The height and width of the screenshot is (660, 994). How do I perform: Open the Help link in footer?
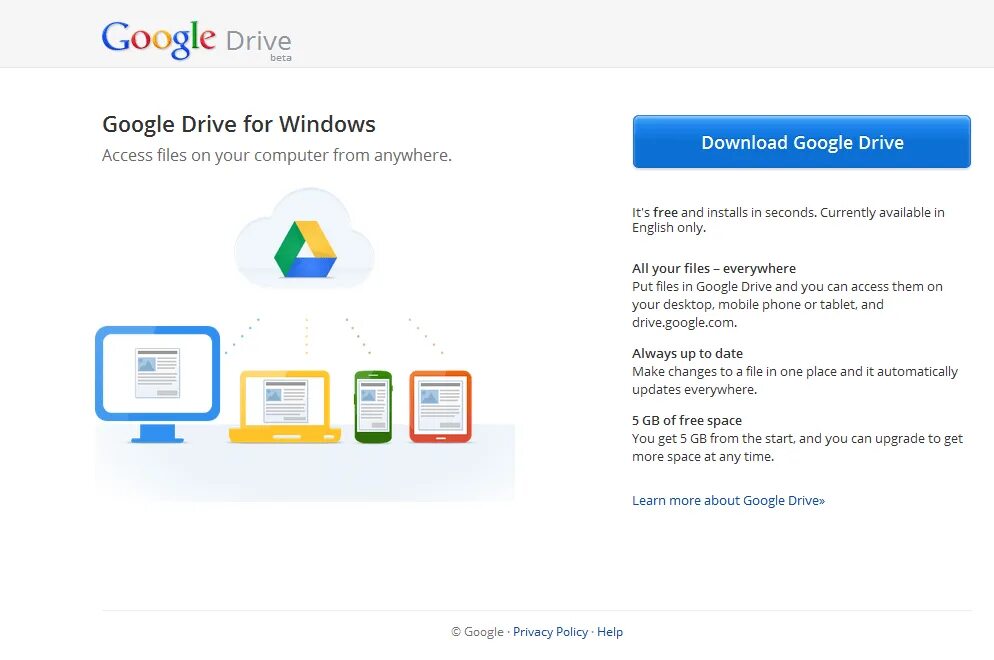pos(610,631)
